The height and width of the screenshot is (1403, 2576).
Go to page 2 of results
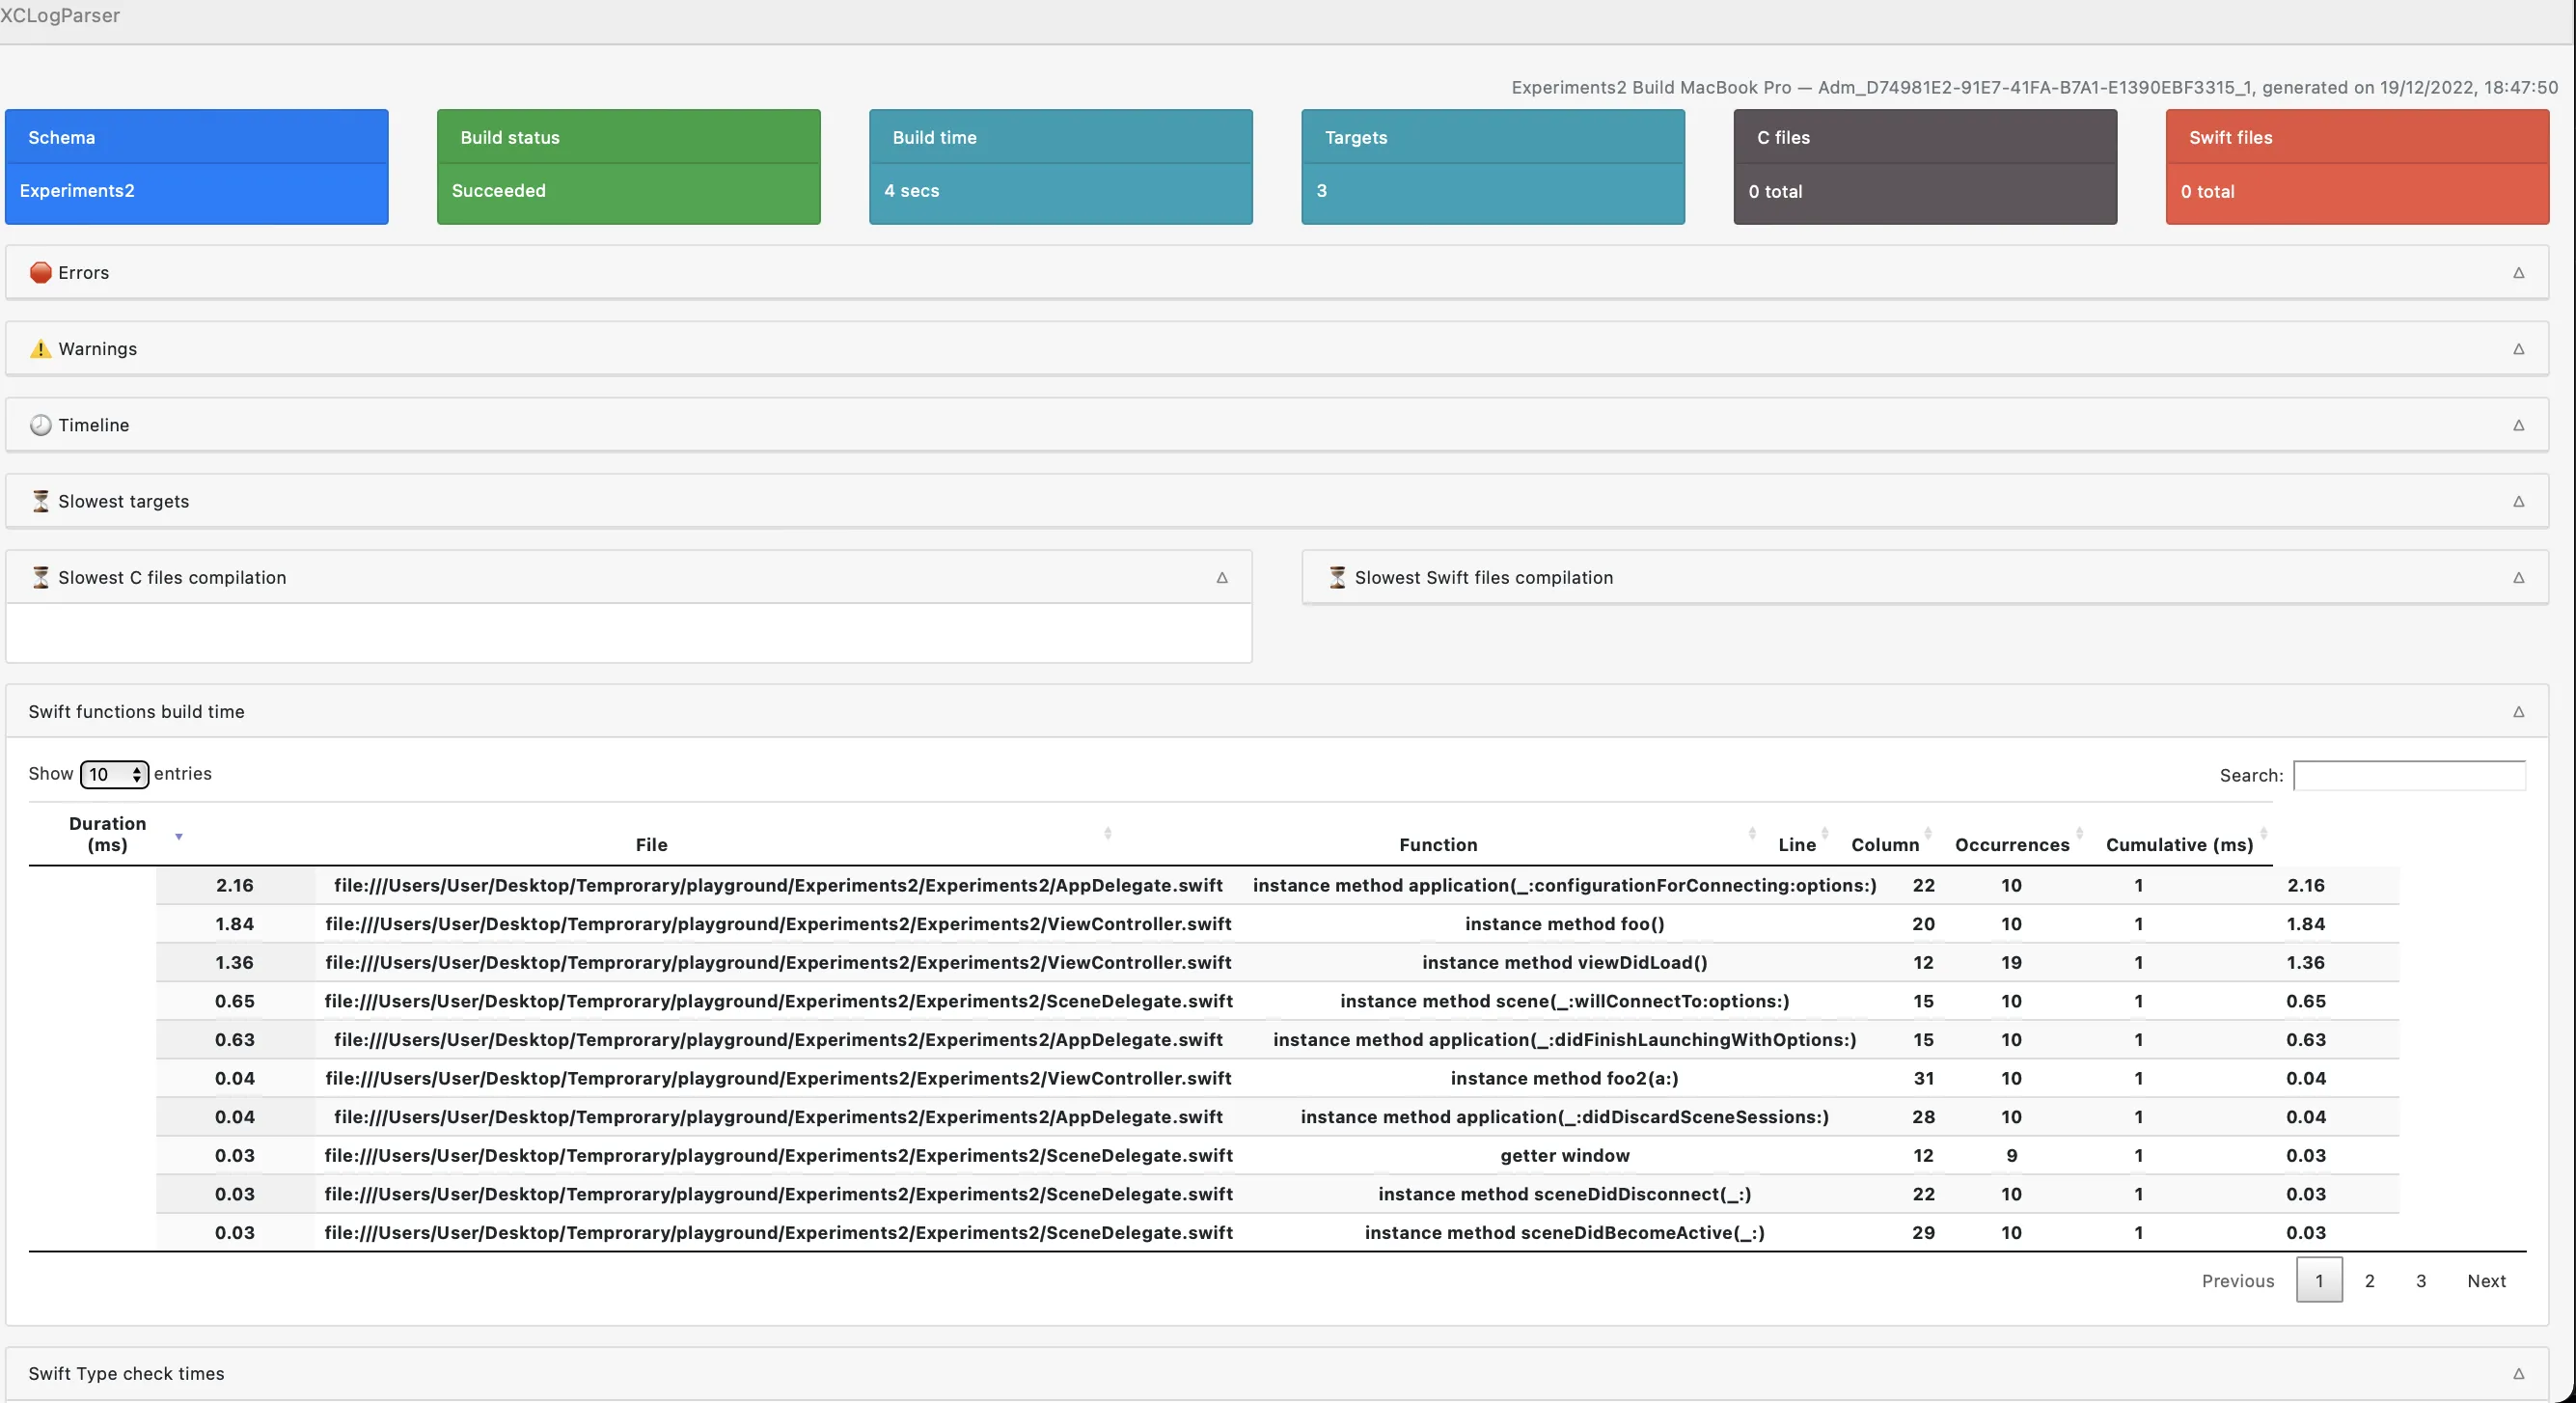click(2369, 1281)
